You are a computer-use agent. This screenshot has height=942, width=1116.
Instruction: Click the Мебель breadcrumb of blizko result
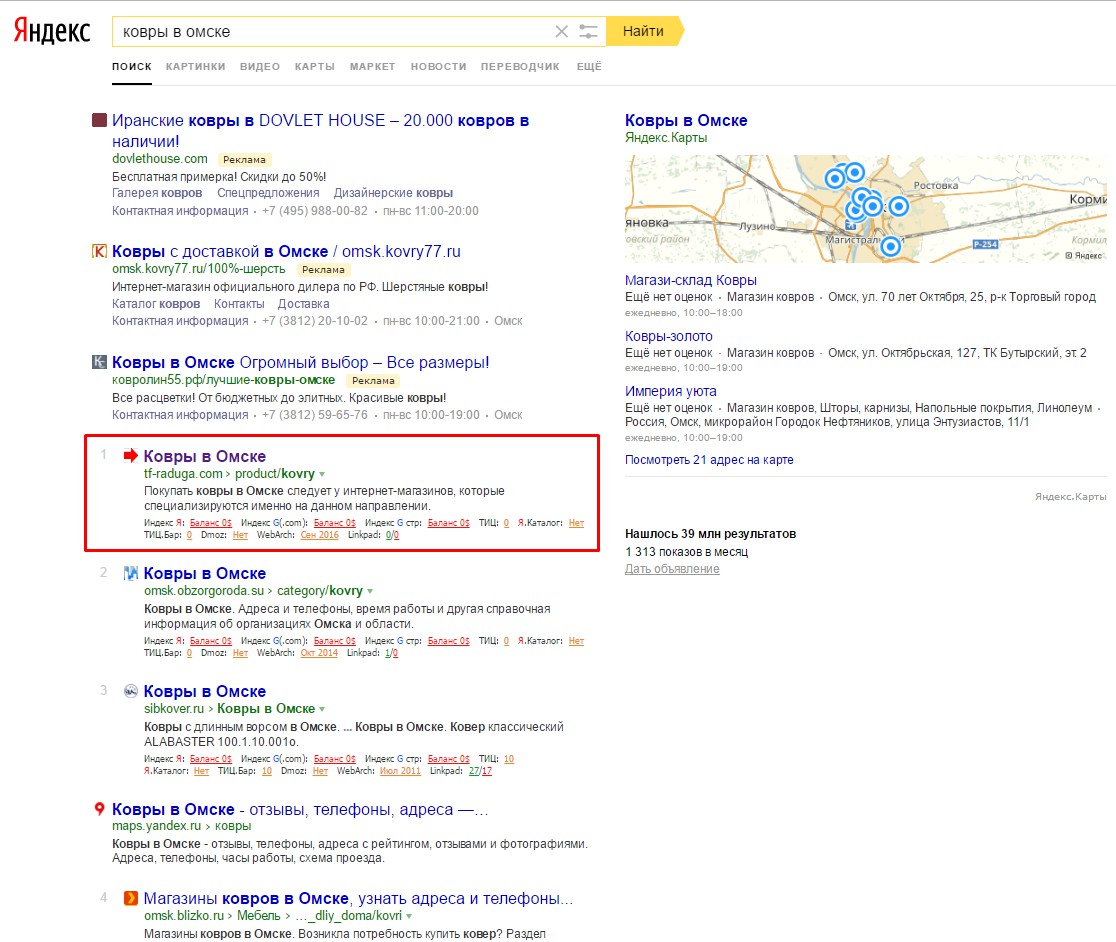[x=258, y=916]
